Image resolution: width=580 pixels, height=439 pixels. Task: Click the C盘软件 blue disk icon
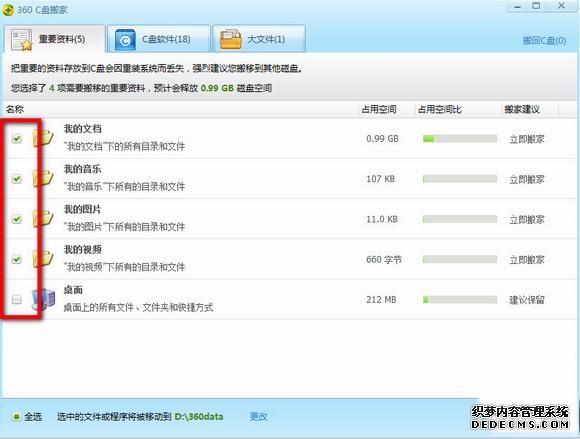pyautogui.click(x=125, y=40)
